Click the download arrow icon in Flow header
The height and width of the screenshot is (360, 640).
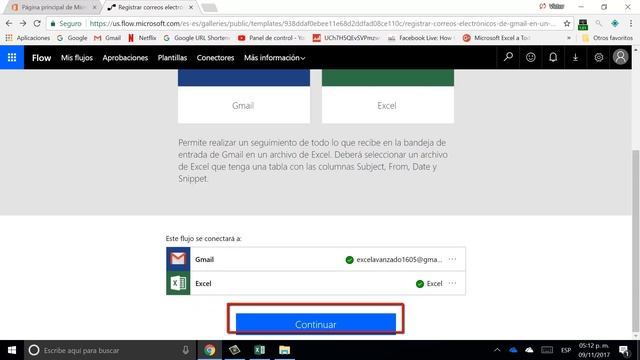tap(576, 58)
